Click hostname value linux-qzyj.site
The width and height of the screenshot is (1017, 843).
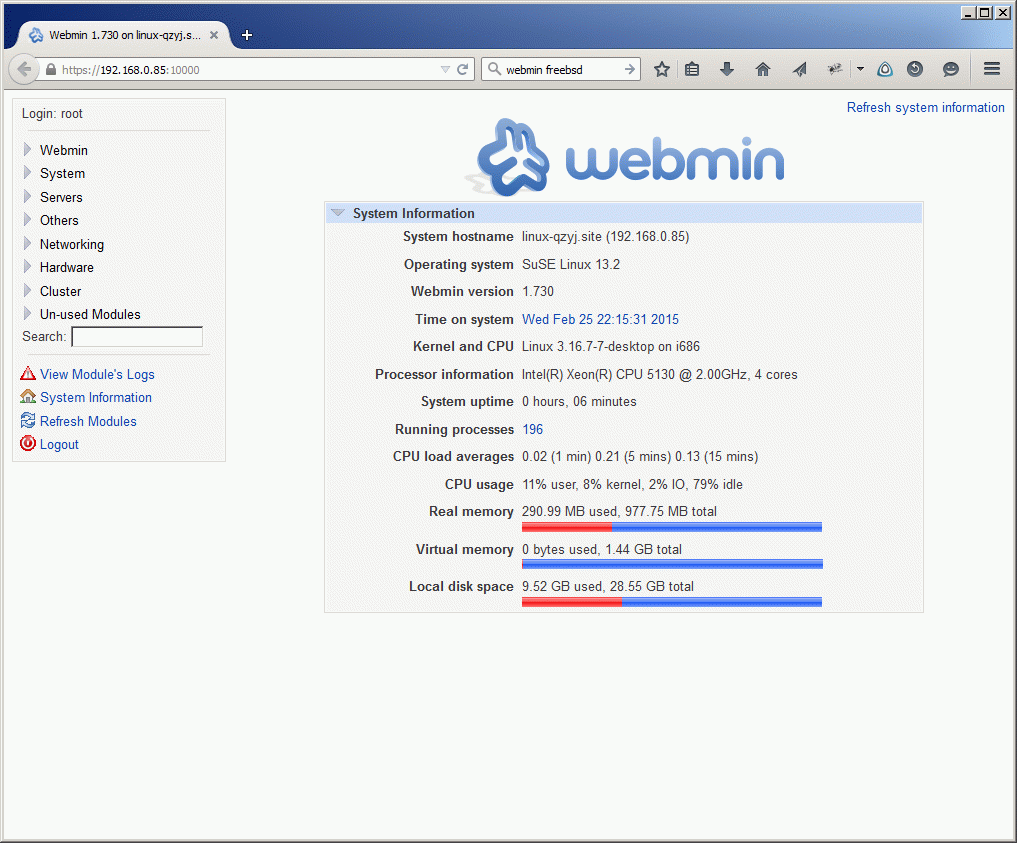click(x=605, y=237)
